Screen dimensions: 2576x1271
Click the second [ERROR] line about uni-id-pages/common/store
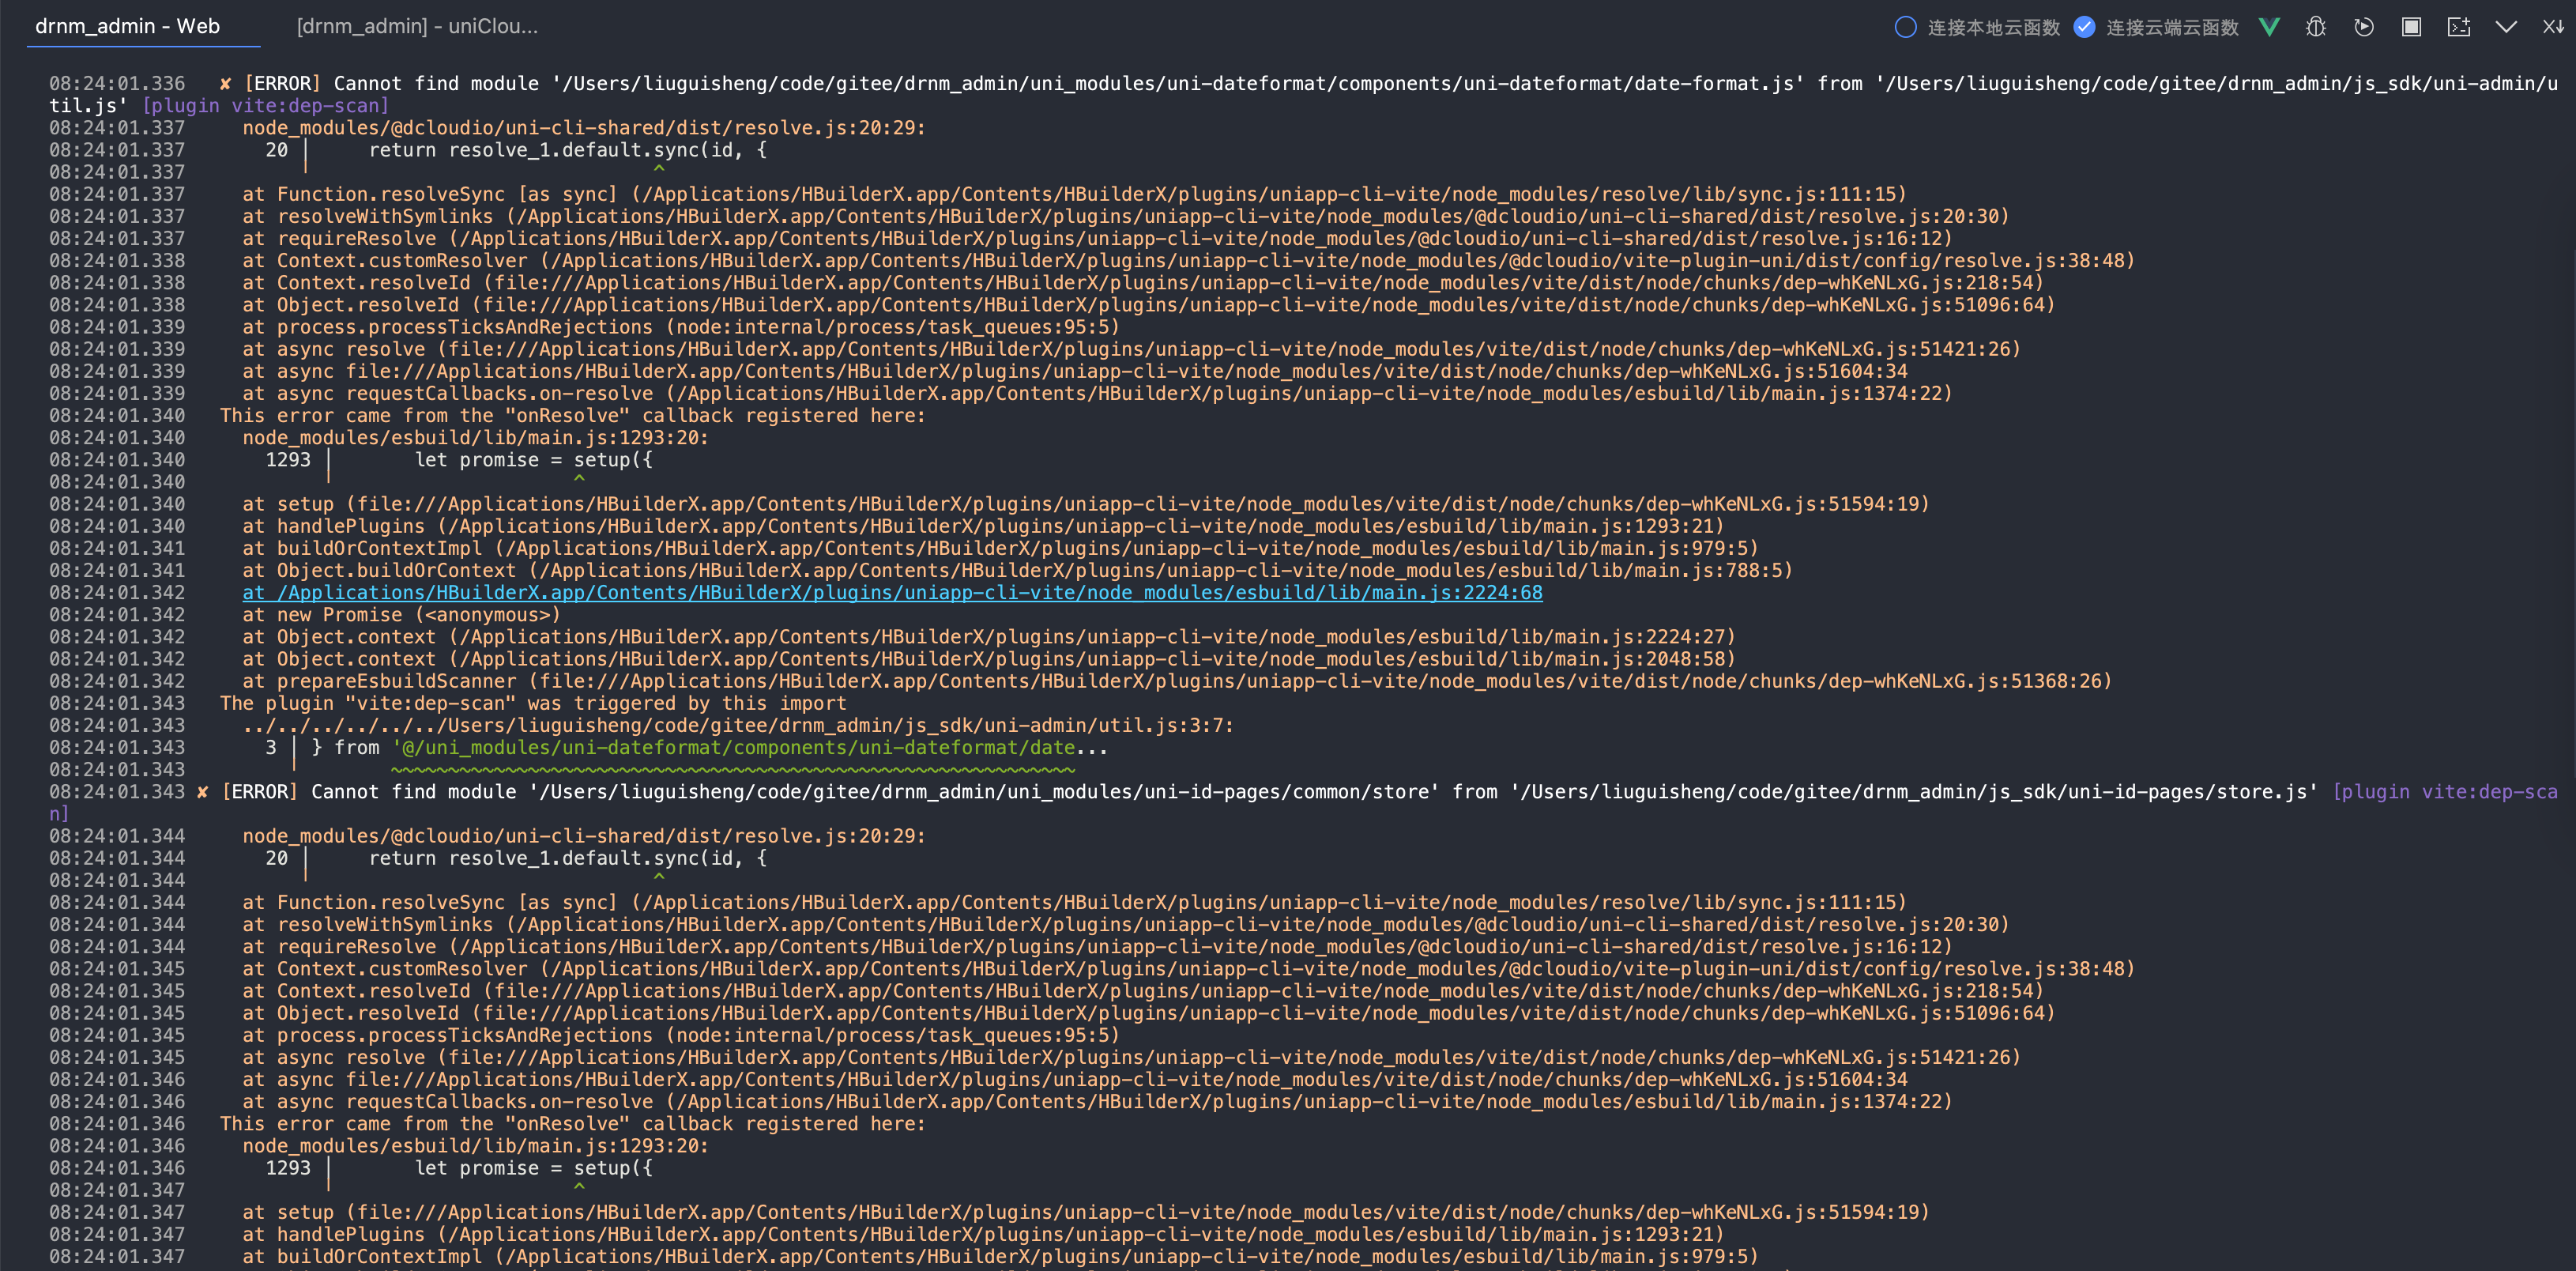click(x=1303, y=803)
